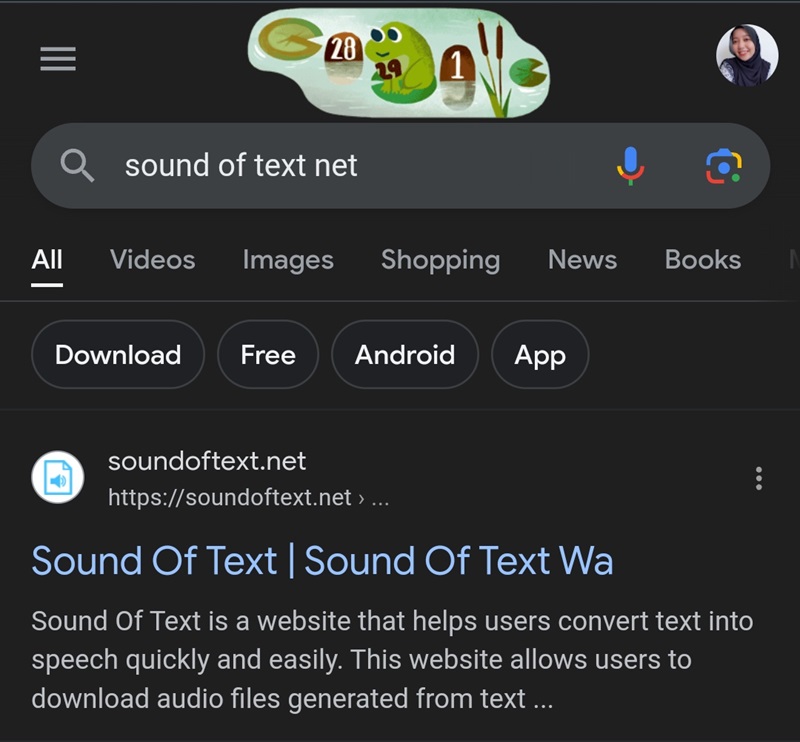800x742 pixels.
Task: Open three-dot options for soundoftext.net result
Action: click(759, 479)
